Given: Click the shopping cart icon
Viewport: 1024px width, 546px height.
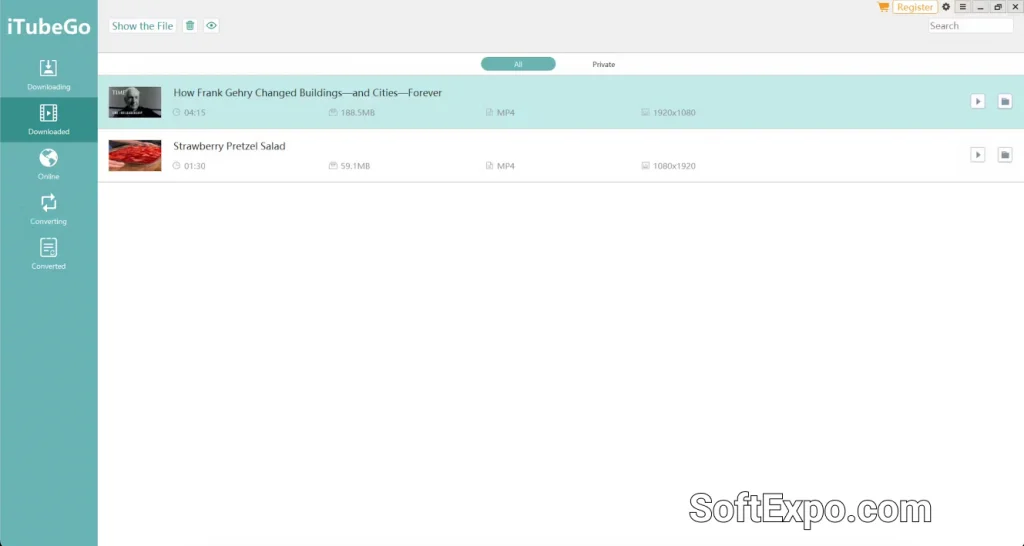Looking at the screenshot, I should [x=883, y=7].
